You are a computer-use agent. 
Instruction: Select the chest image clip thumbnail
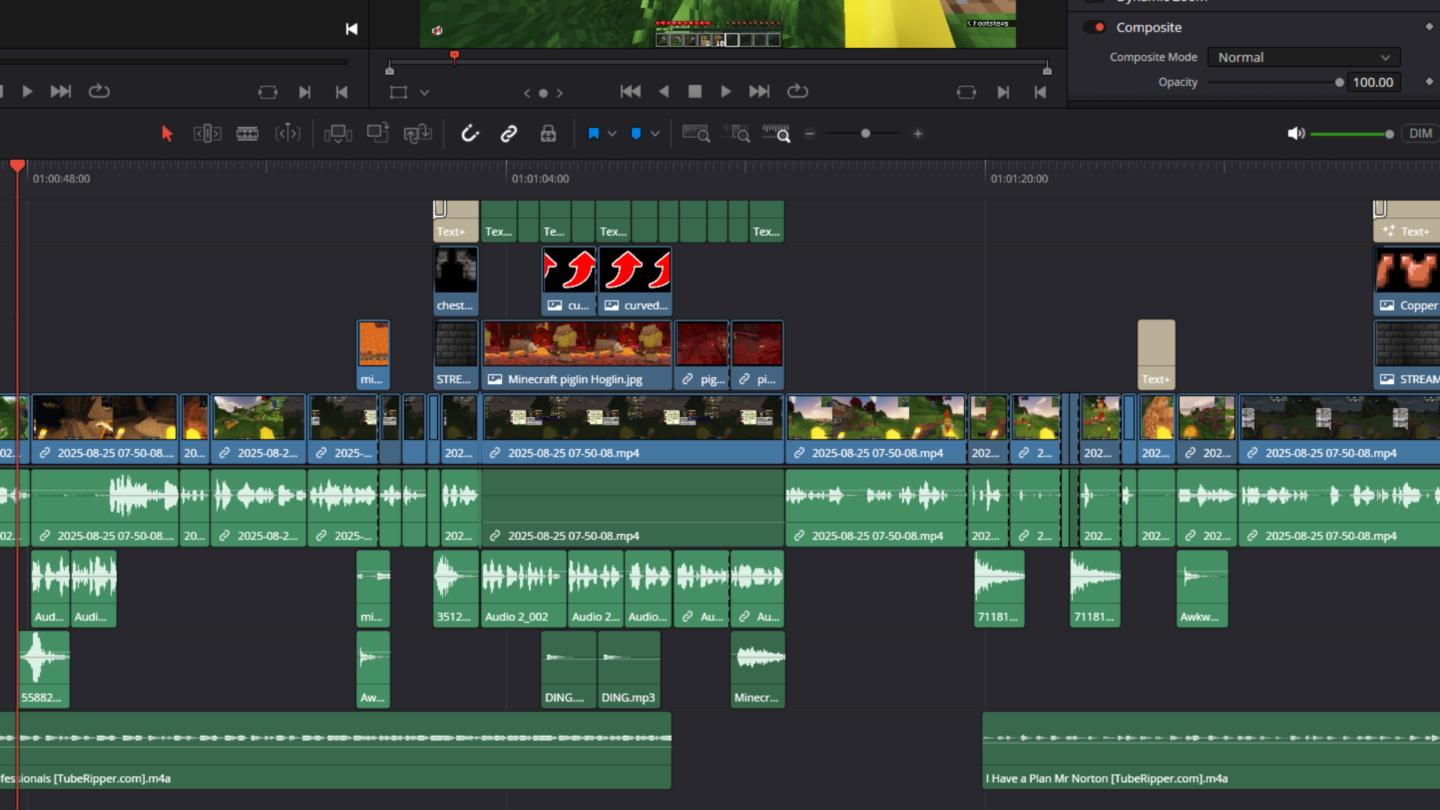coord(456,281)
